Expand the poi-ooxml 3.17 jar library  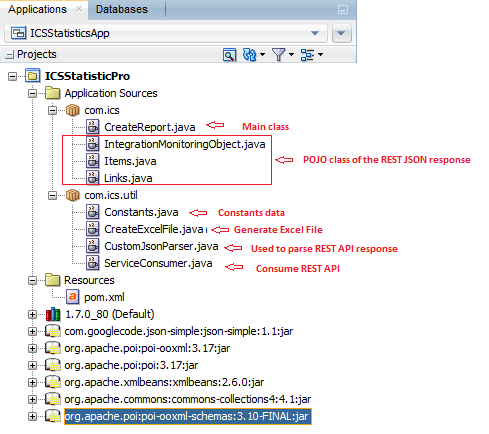click(32, 349)
